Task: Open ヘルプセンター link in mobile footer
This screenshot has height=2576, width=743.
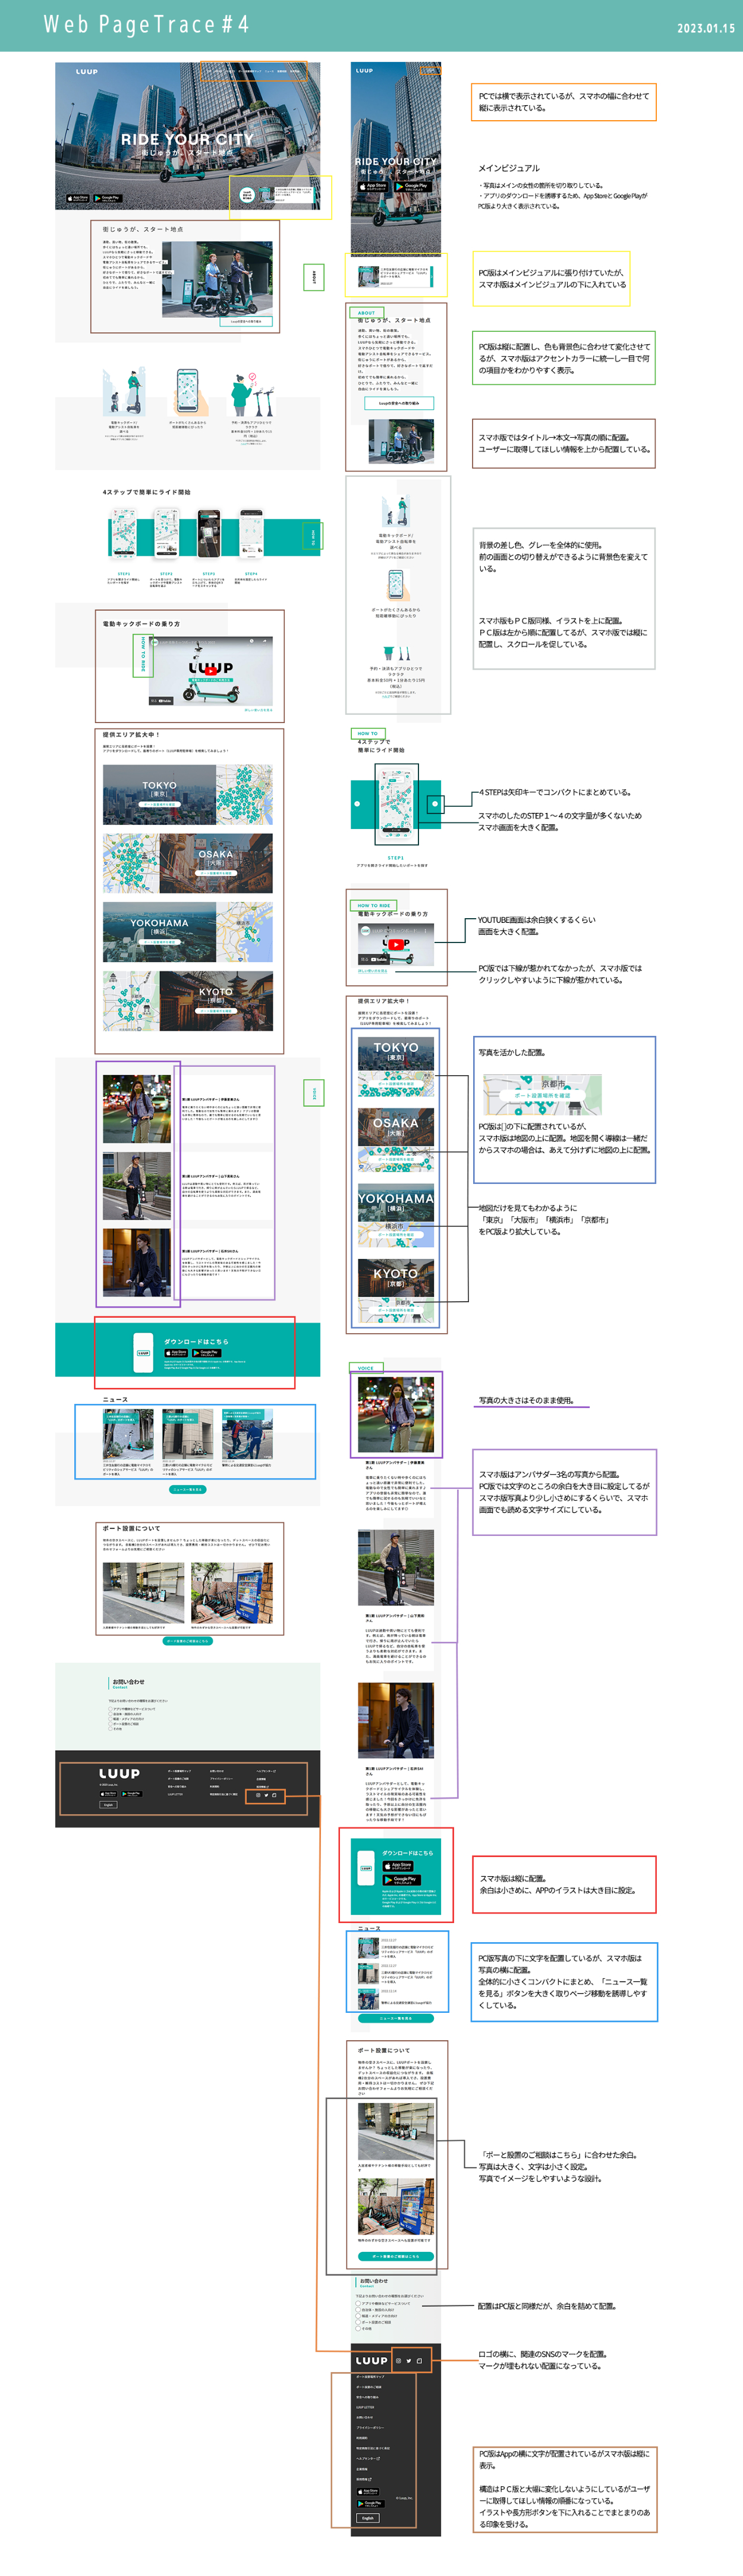Action: pyautogui.click(x=368, y=2459)
